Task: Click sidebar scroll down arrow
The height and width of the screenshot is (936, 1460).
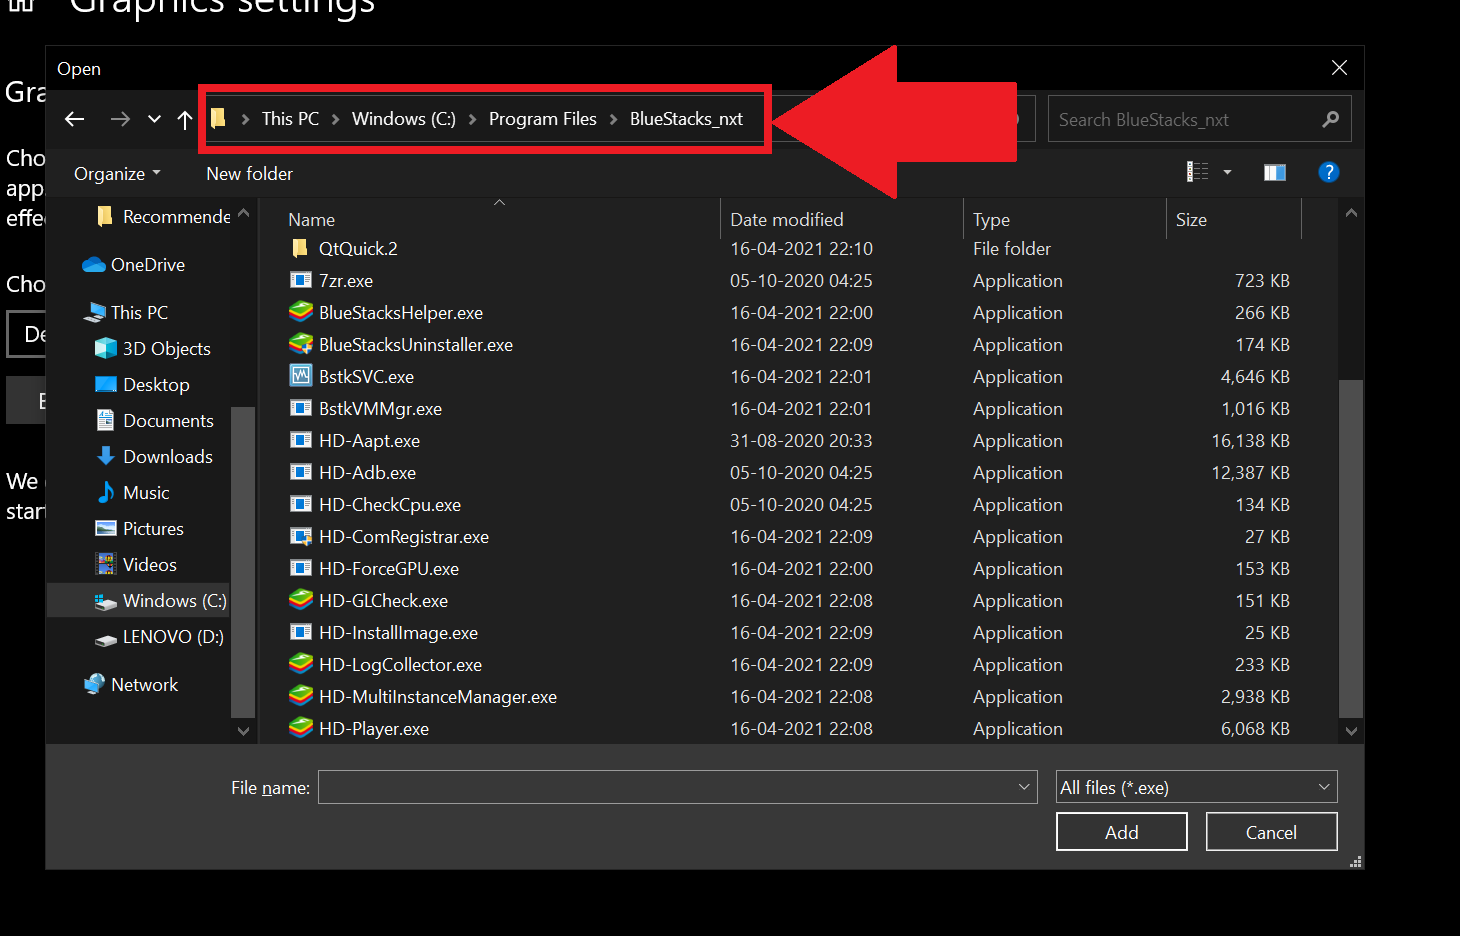Action: click(243, 731)
